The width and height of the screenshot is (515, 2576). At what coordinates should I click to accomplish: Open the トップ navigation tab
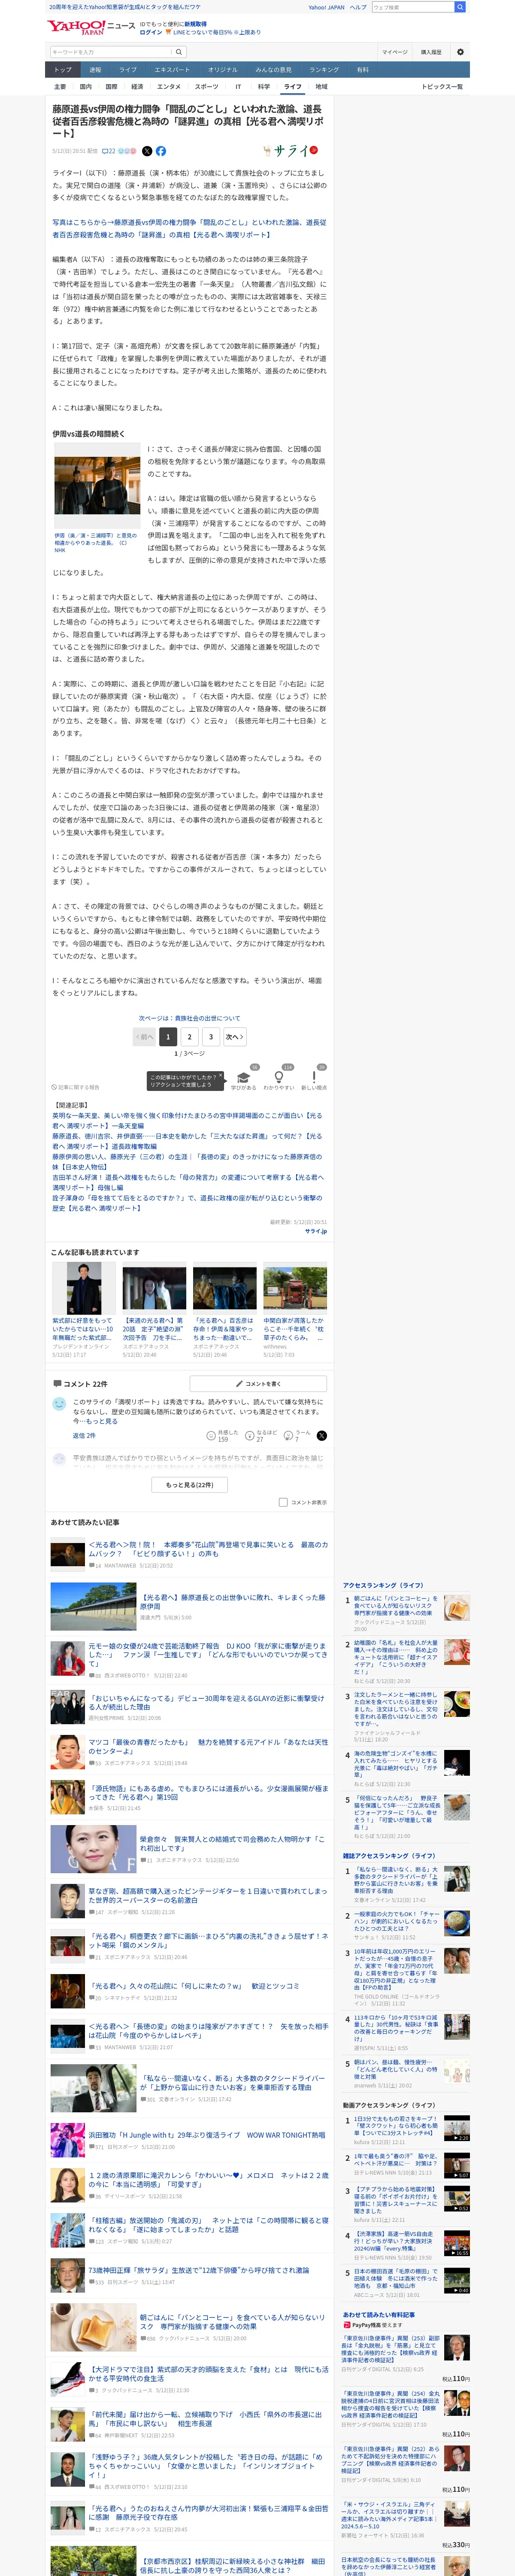pyautogui.click(x=63, y=70)
